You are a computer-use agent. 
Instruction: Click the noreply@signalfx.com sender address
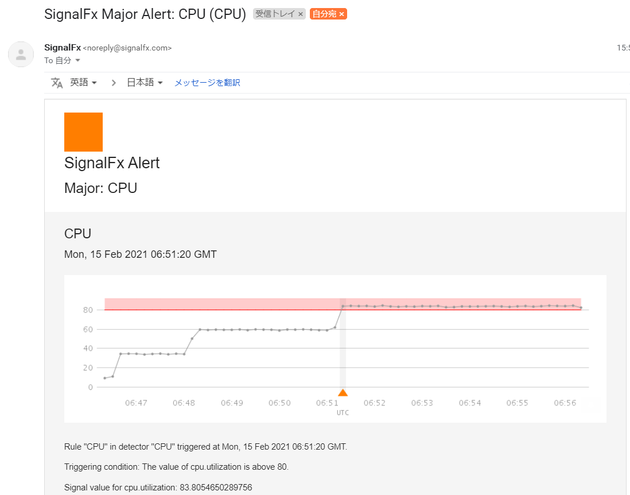(127, 48)
